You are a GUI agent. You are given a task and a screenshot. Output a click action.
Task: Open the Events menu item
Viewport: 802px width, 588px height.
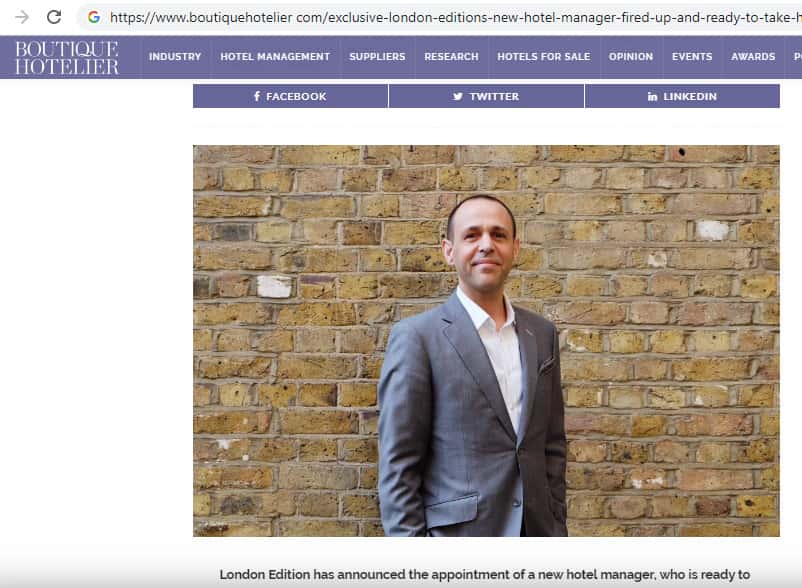(692, 57)
